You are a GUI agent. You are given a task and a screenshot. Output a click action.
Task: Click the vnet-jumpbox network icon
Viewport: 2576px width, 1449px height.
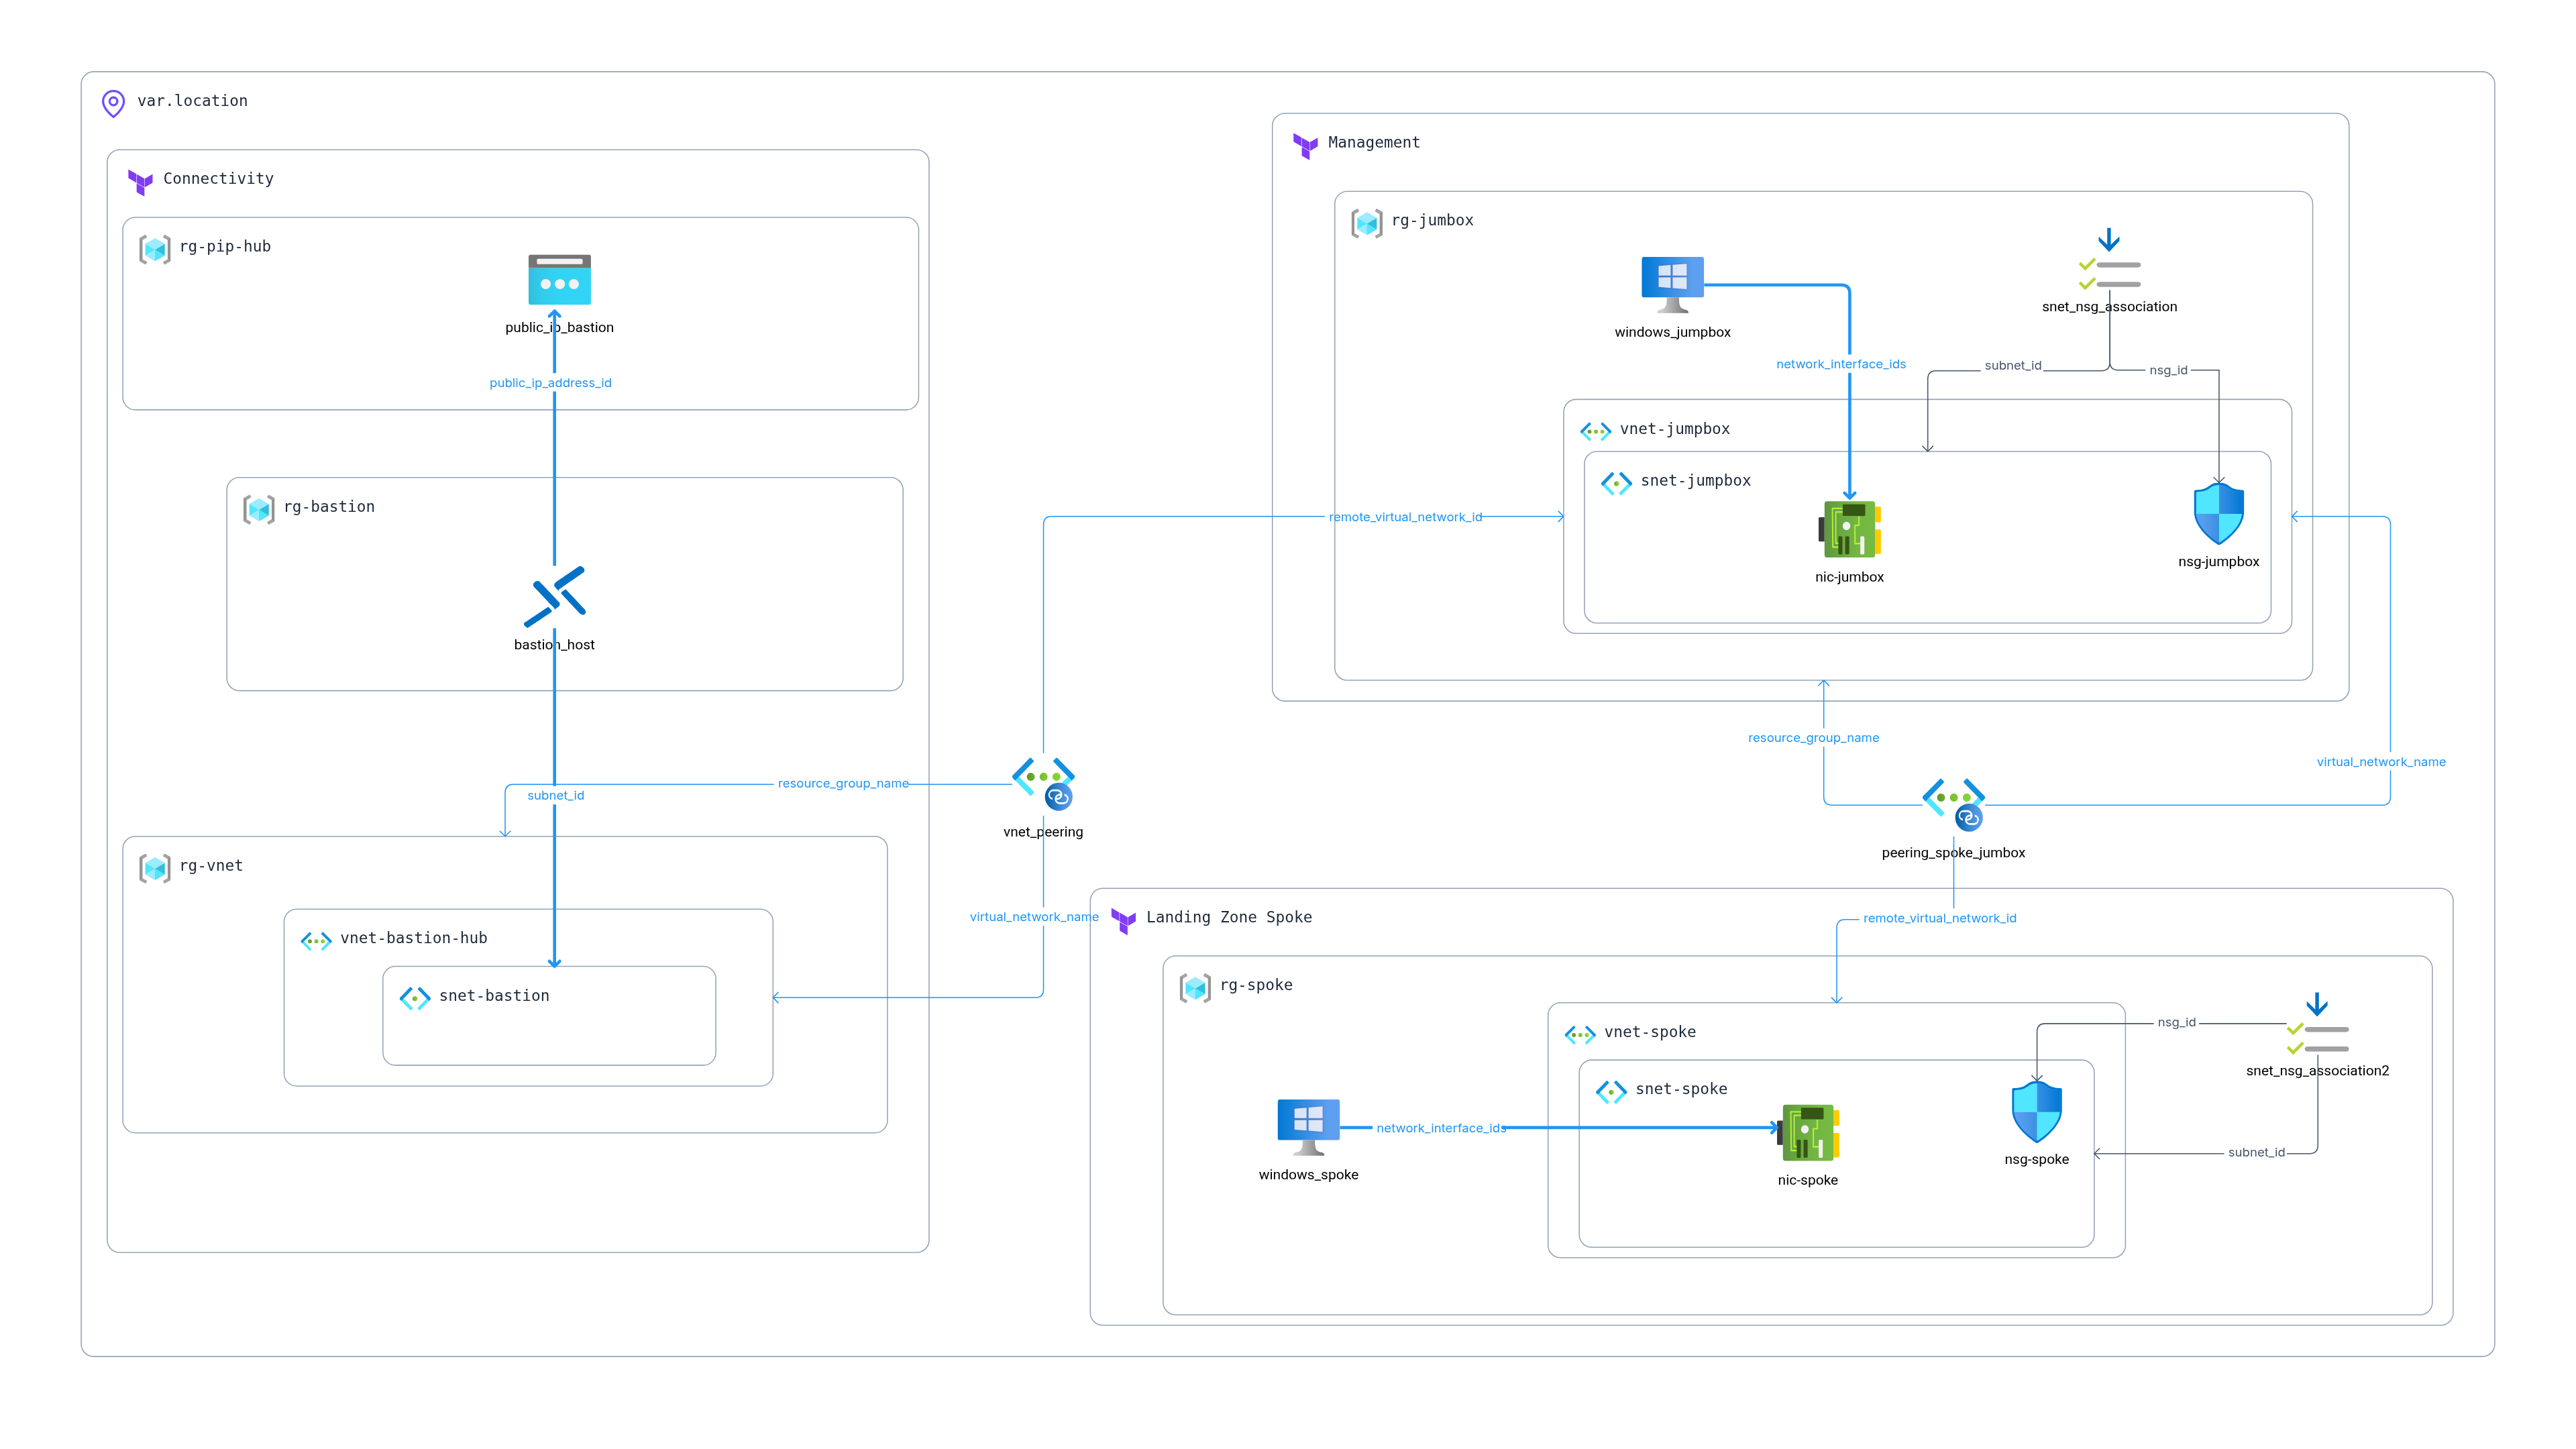(1596, 431)
